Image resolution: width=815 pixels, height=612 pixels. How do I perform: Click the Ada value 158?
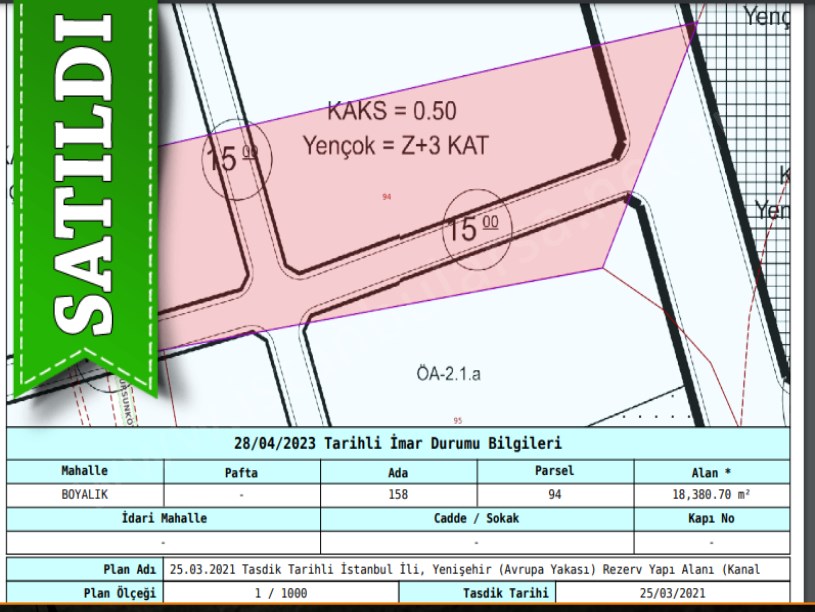click(398, 494)
